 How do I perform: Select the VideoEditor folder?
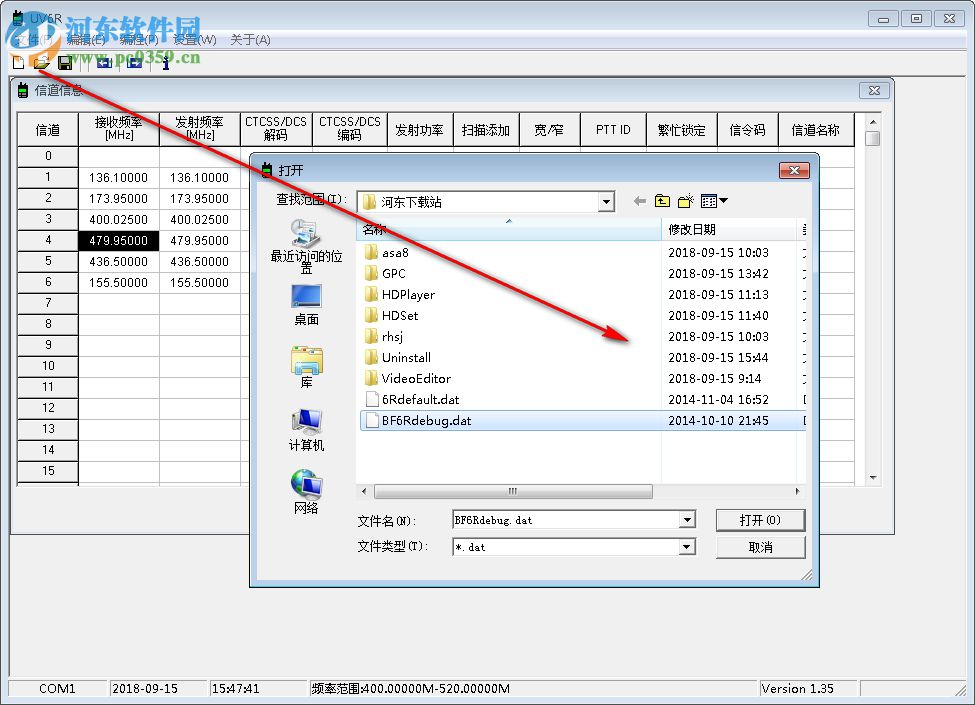tap(408, 379)
